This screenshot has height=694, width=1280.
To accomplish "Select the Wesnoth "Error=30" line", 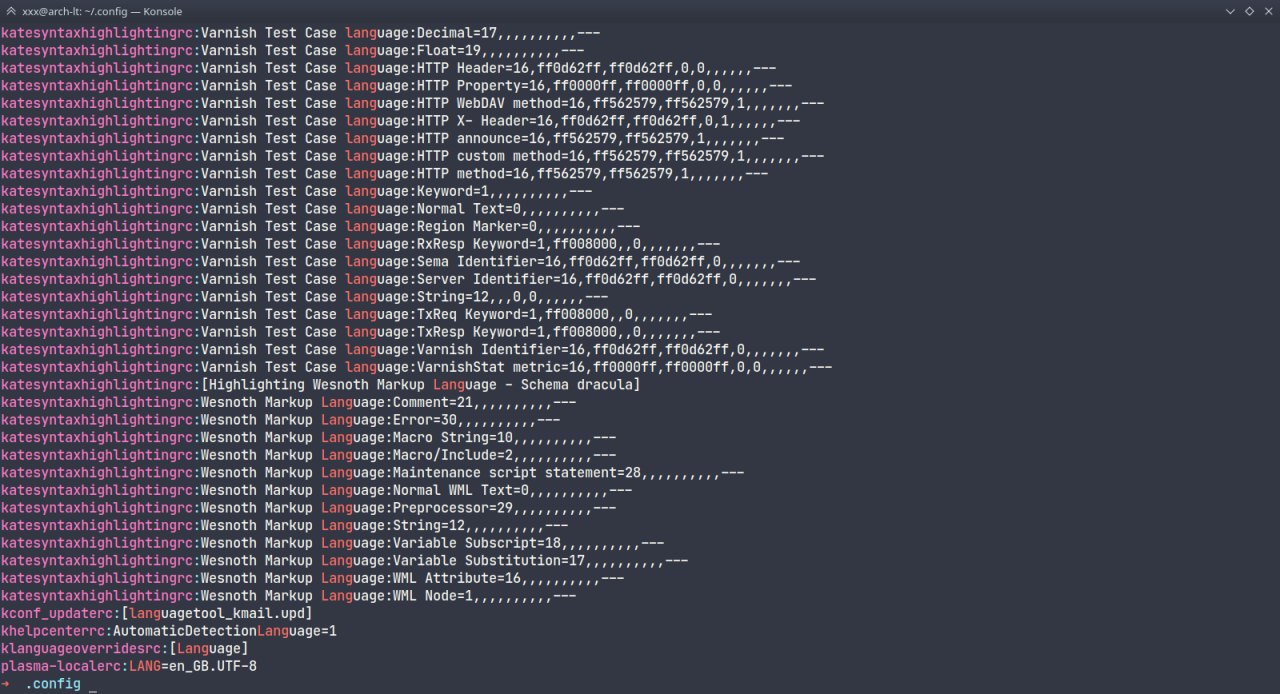I will pos(280,420).
